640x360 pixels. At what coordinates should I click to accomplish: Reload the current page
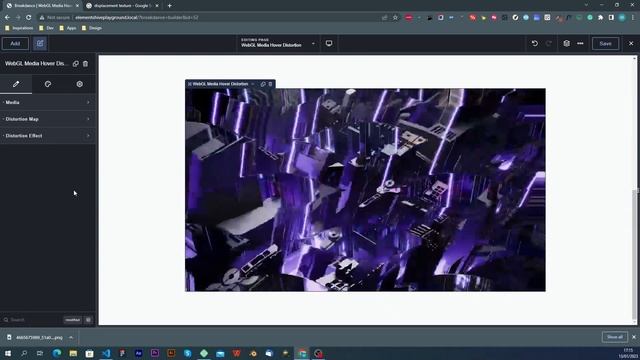(29, 18)
